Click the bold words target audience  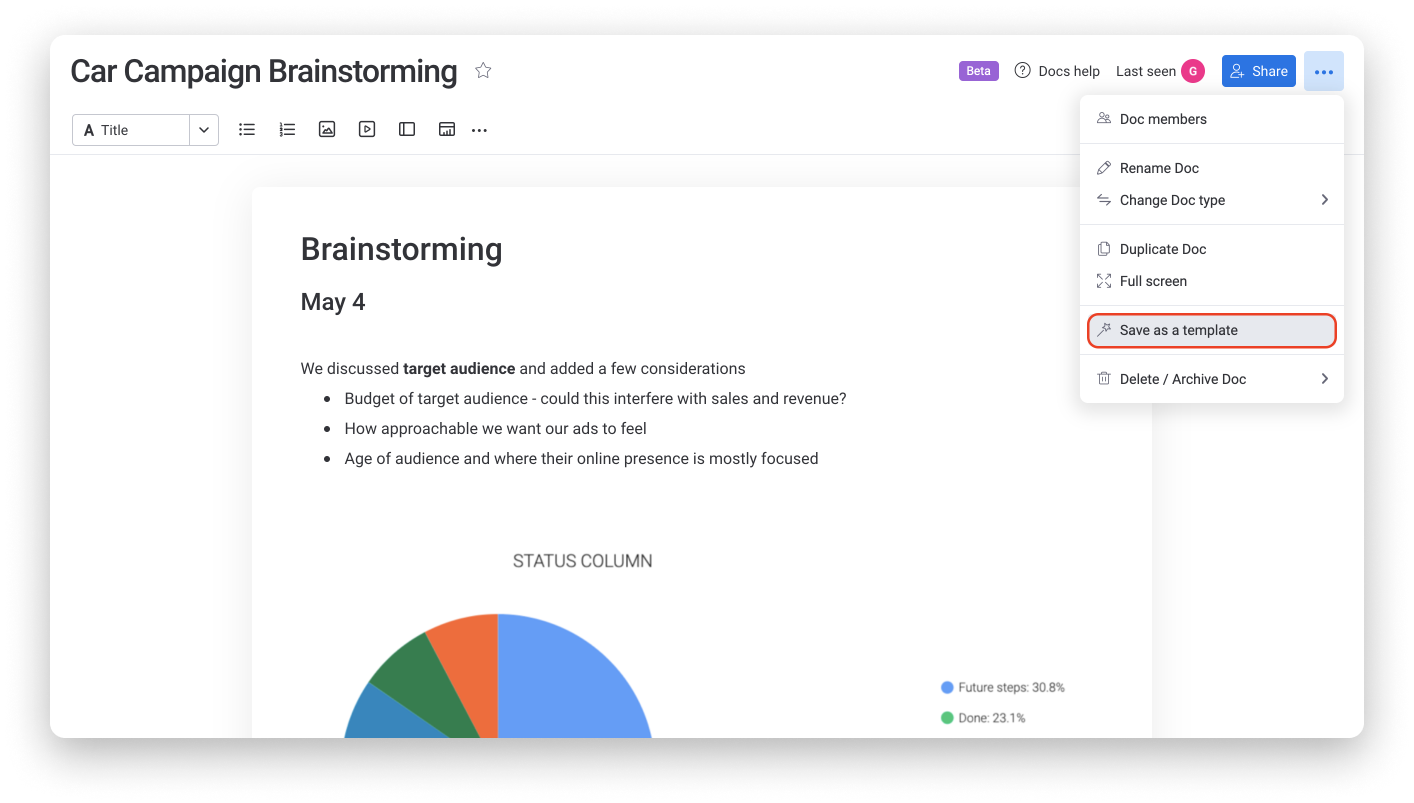point(459,368)
